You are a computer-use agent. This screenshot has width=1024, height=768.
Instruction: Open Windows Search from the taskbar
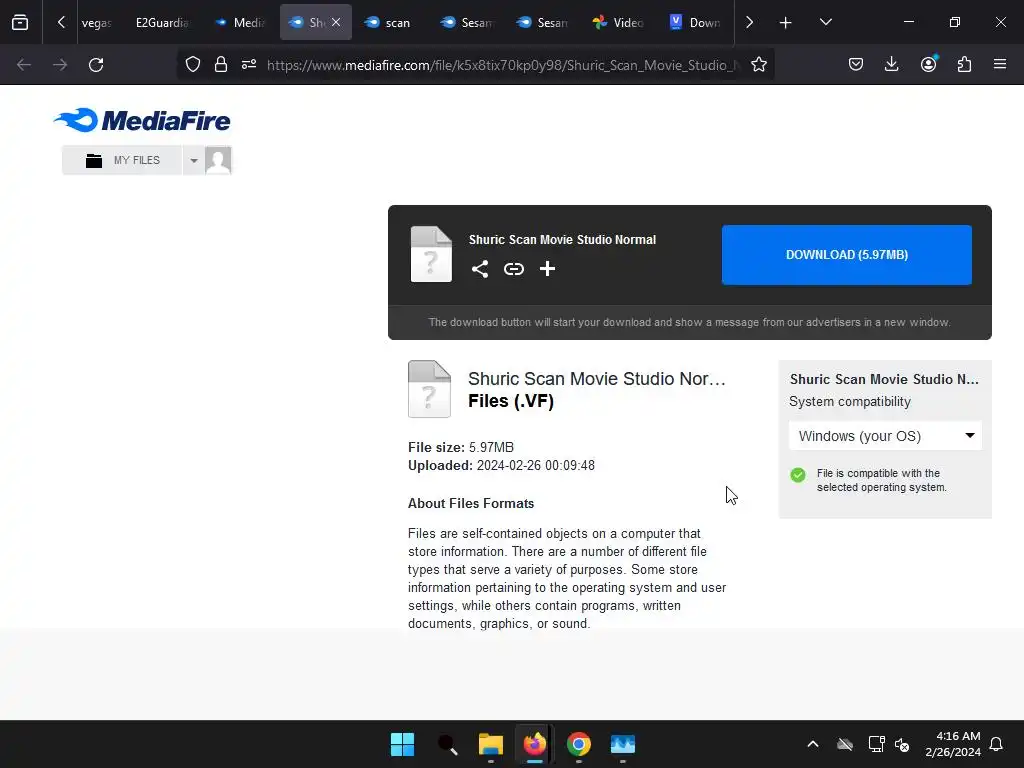(x=447, y=744)
